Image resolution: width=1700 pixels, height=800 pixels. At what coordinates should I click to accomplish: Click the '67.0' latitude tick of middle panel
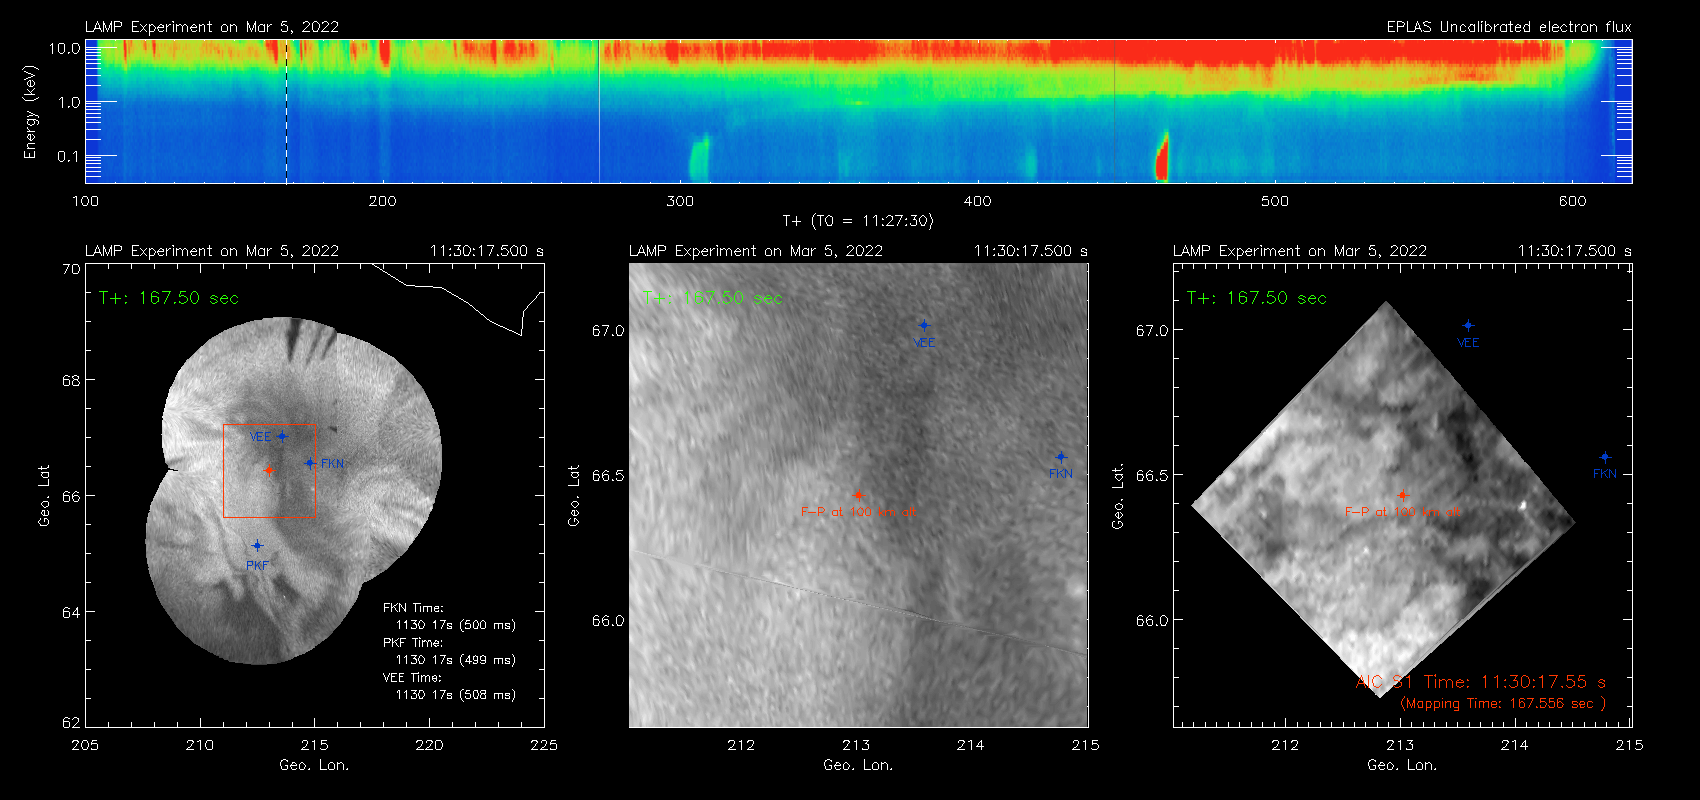(608, 330)
